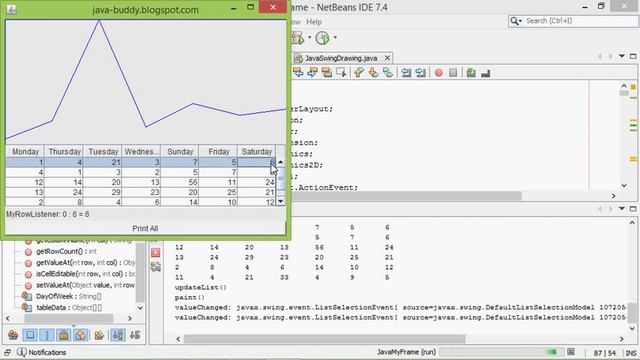Click Debug Project icon in NetBeans toolbar
This screenshot has width=640, height=360.
[x=298, y=38]
